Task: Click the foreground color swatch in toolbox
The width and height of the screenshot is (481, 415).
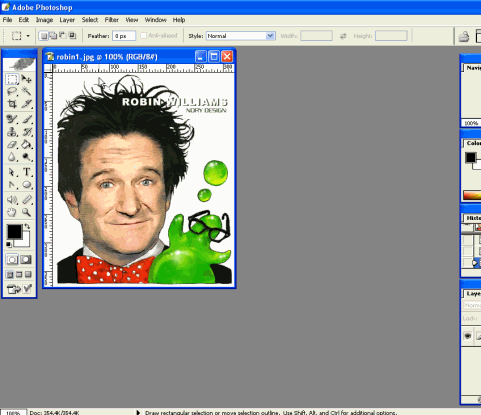Action: 14,232
